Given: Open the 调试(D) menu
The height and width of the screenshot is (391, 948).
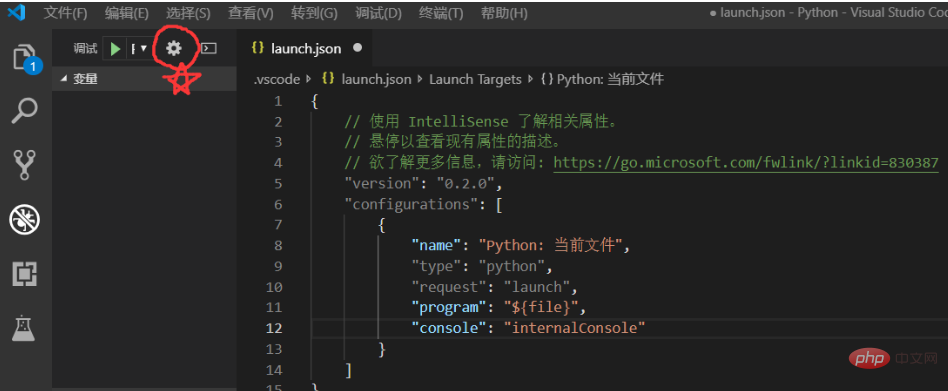Looking at the screenshot, I should click(x=378, y=13).
